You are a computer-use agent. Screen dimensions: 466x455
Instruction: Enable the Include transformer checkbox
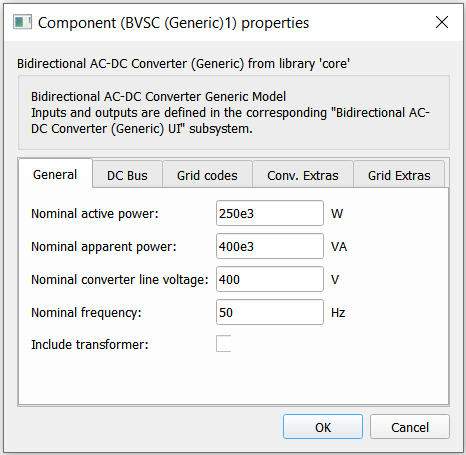pos(224,344)
